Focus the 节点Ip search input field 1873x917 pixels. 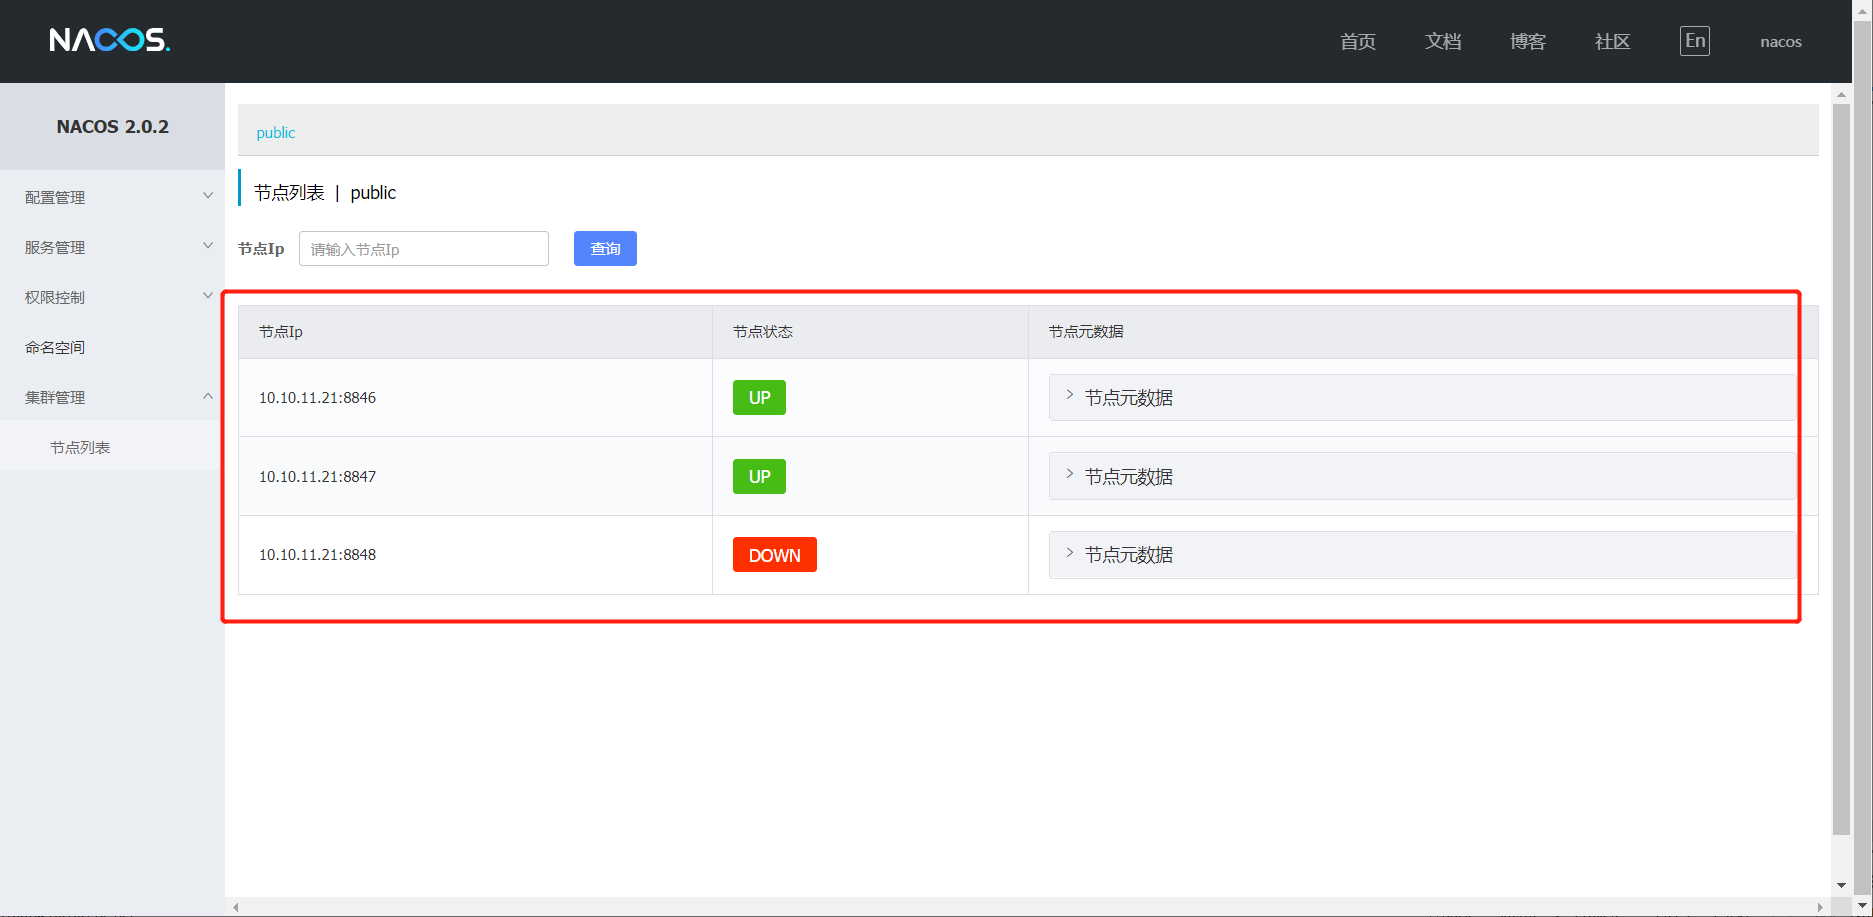tap(424, 249)
